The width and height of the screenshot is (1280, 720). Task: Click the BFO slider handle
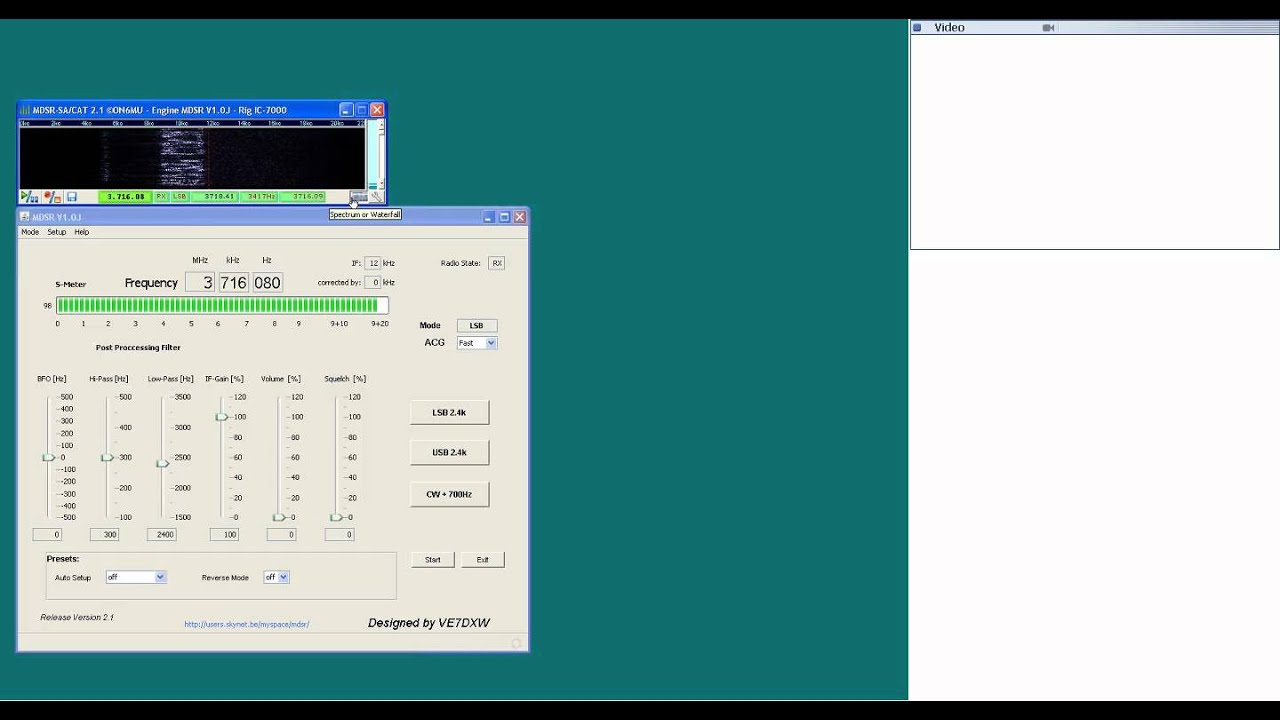[48, 457]
